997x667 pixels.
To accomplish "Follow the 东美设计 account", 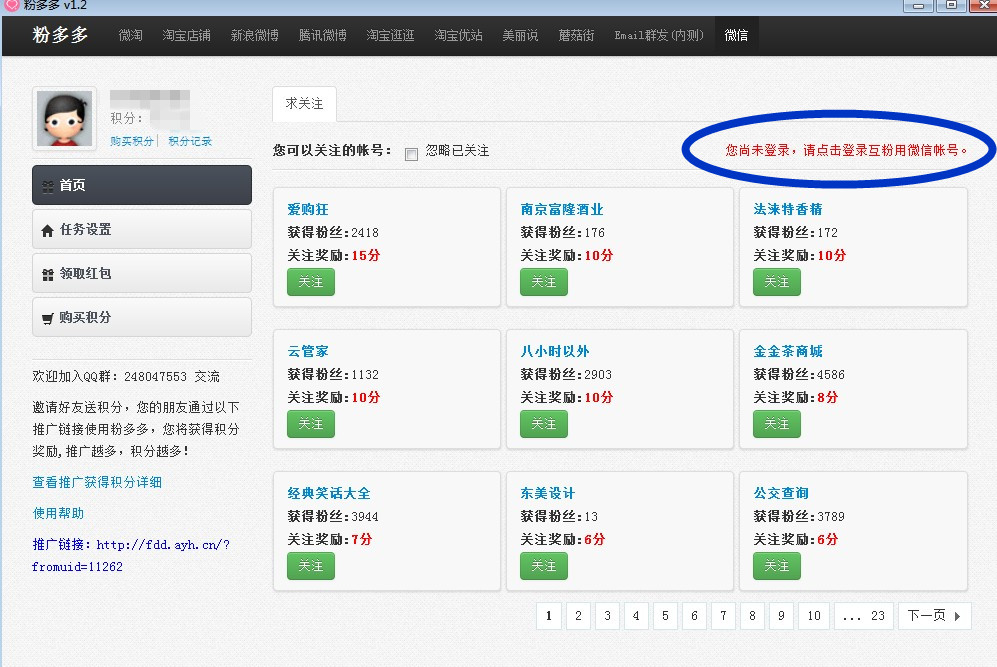I will click(544, 566).
